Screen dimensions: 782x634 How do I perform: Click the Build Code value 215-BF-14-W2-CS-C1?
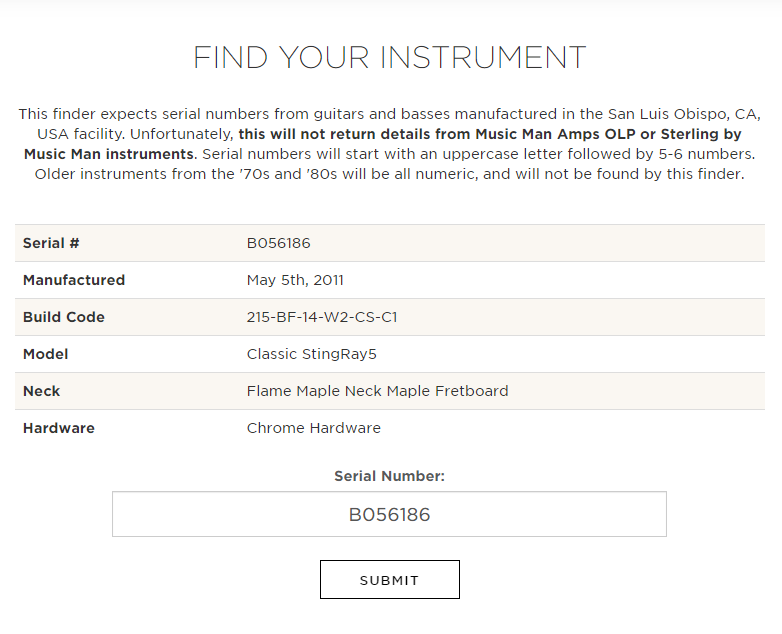tap(322, 317)
